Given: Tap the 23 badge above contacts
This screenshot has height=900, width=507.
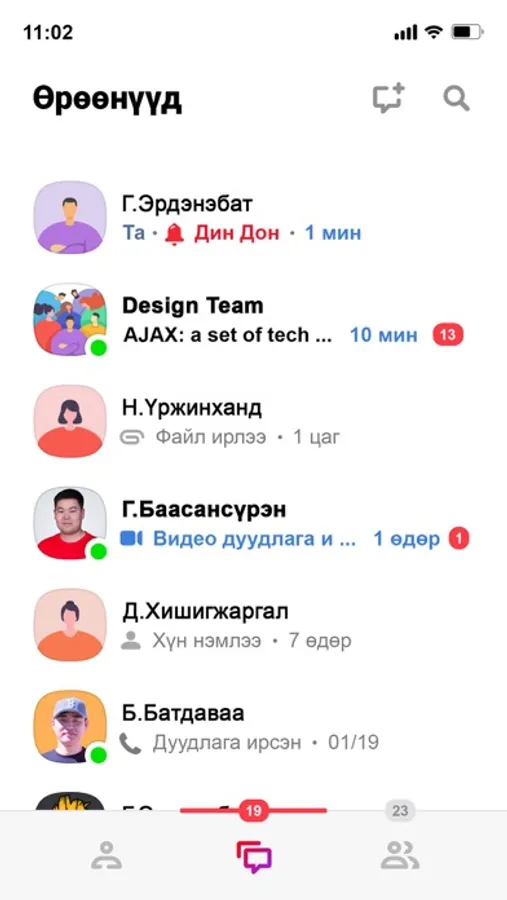Looking at the screenshot, I should 400,811.
